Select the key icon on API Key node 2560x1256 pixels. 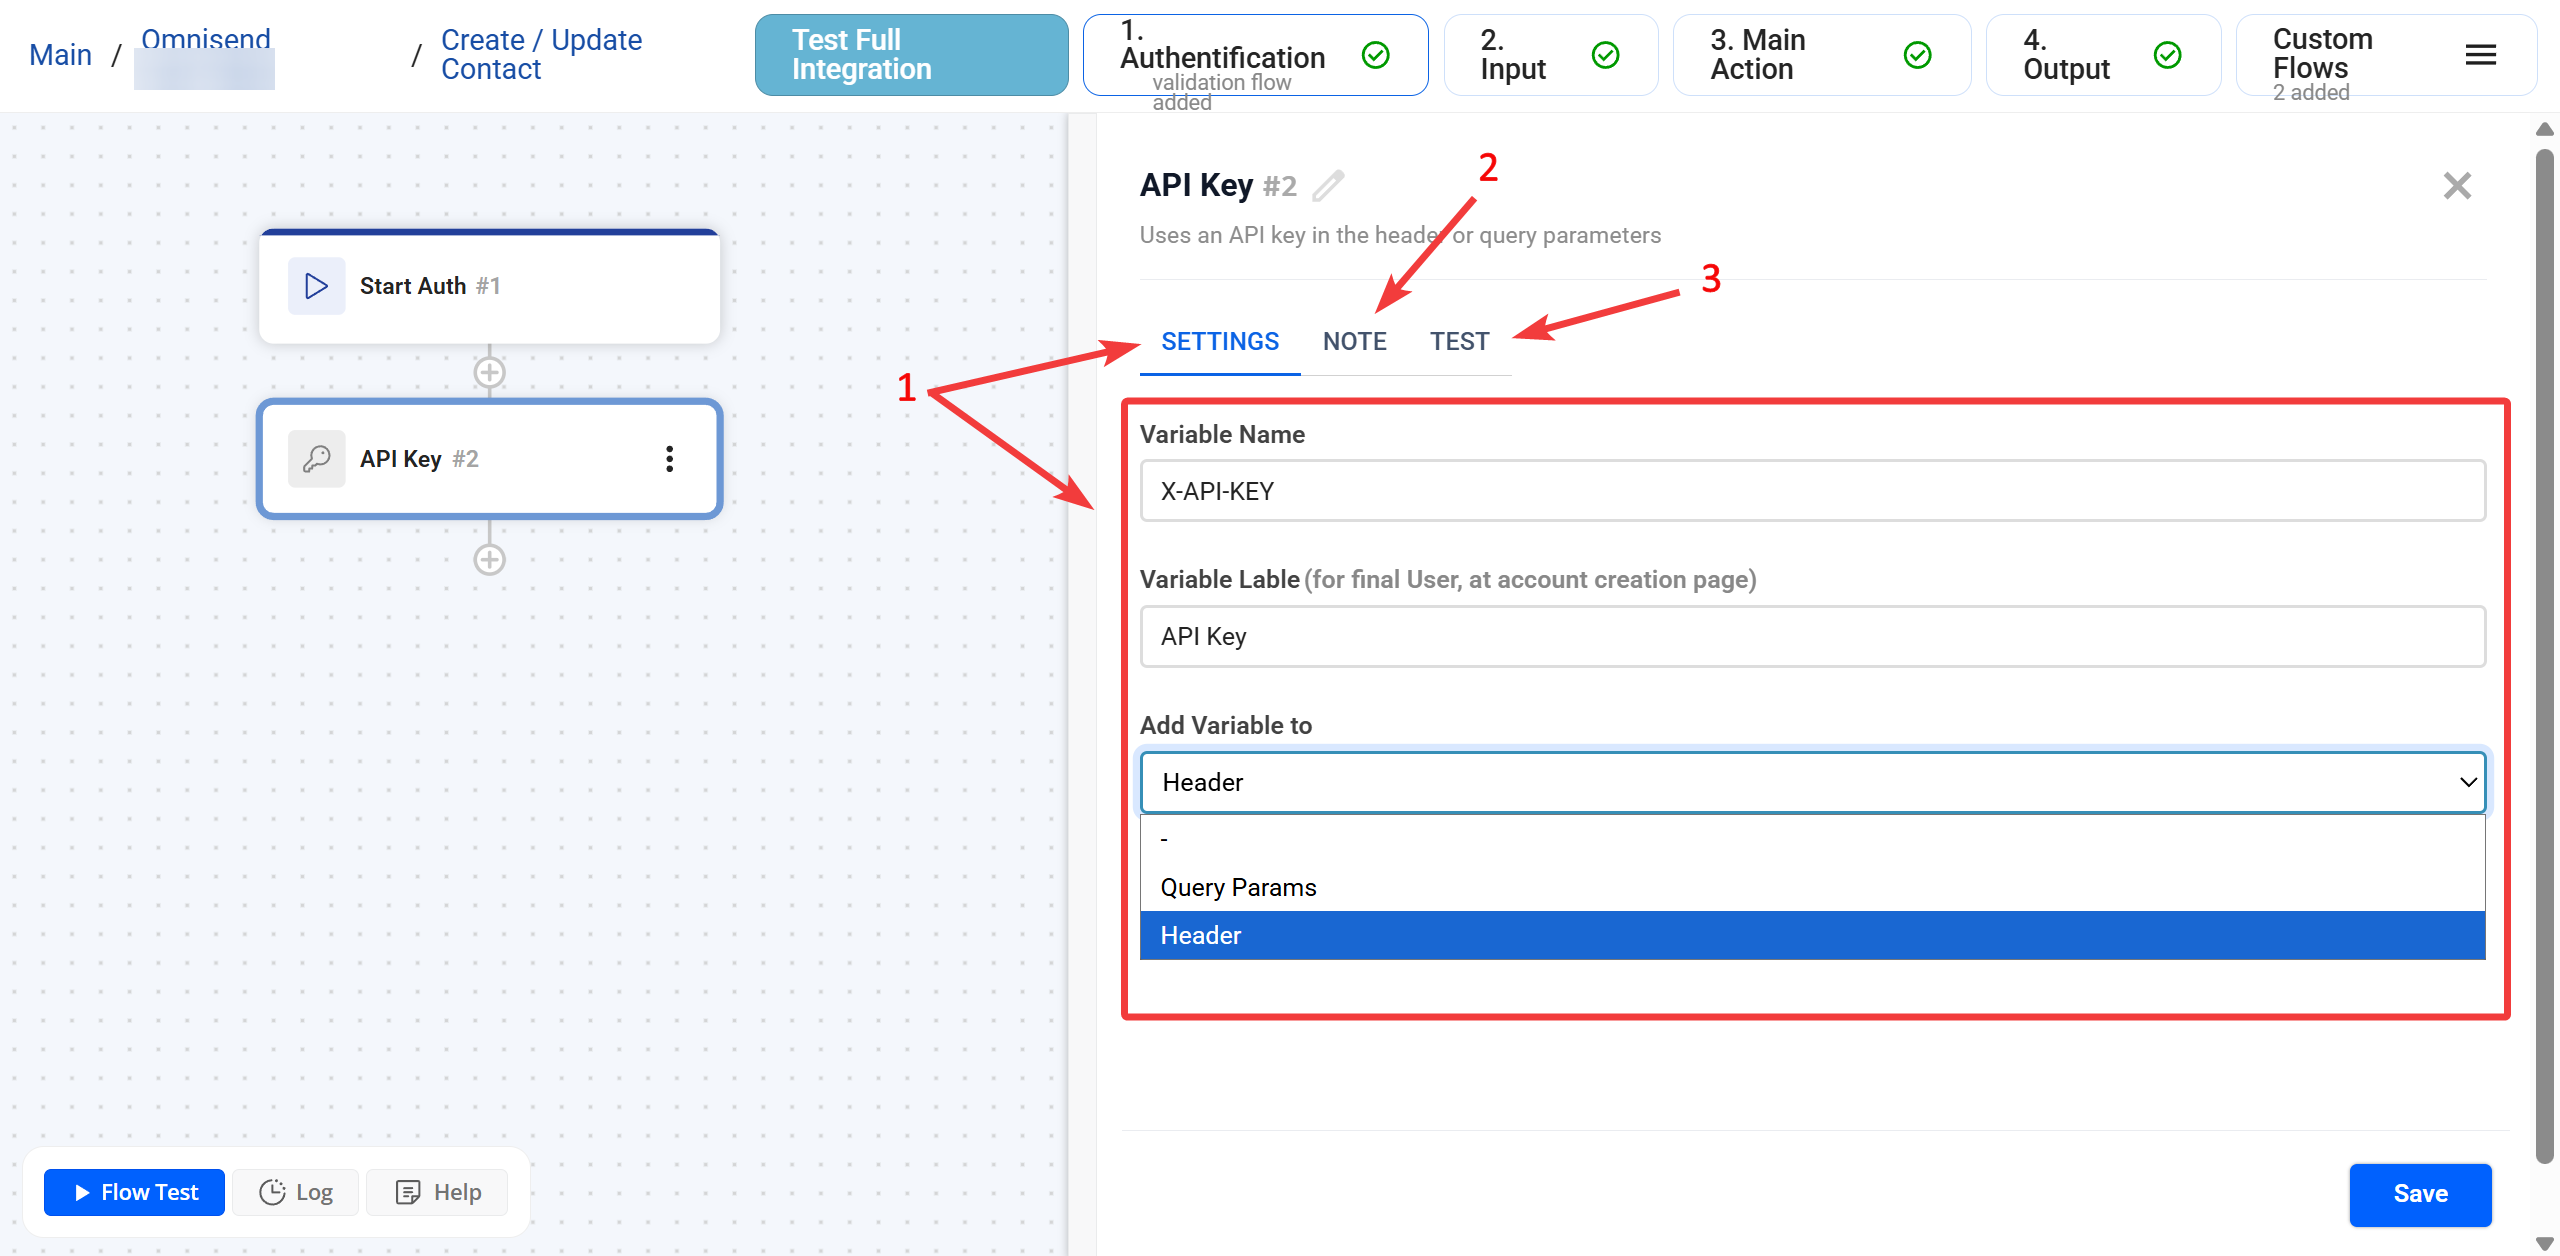point(316,458)
